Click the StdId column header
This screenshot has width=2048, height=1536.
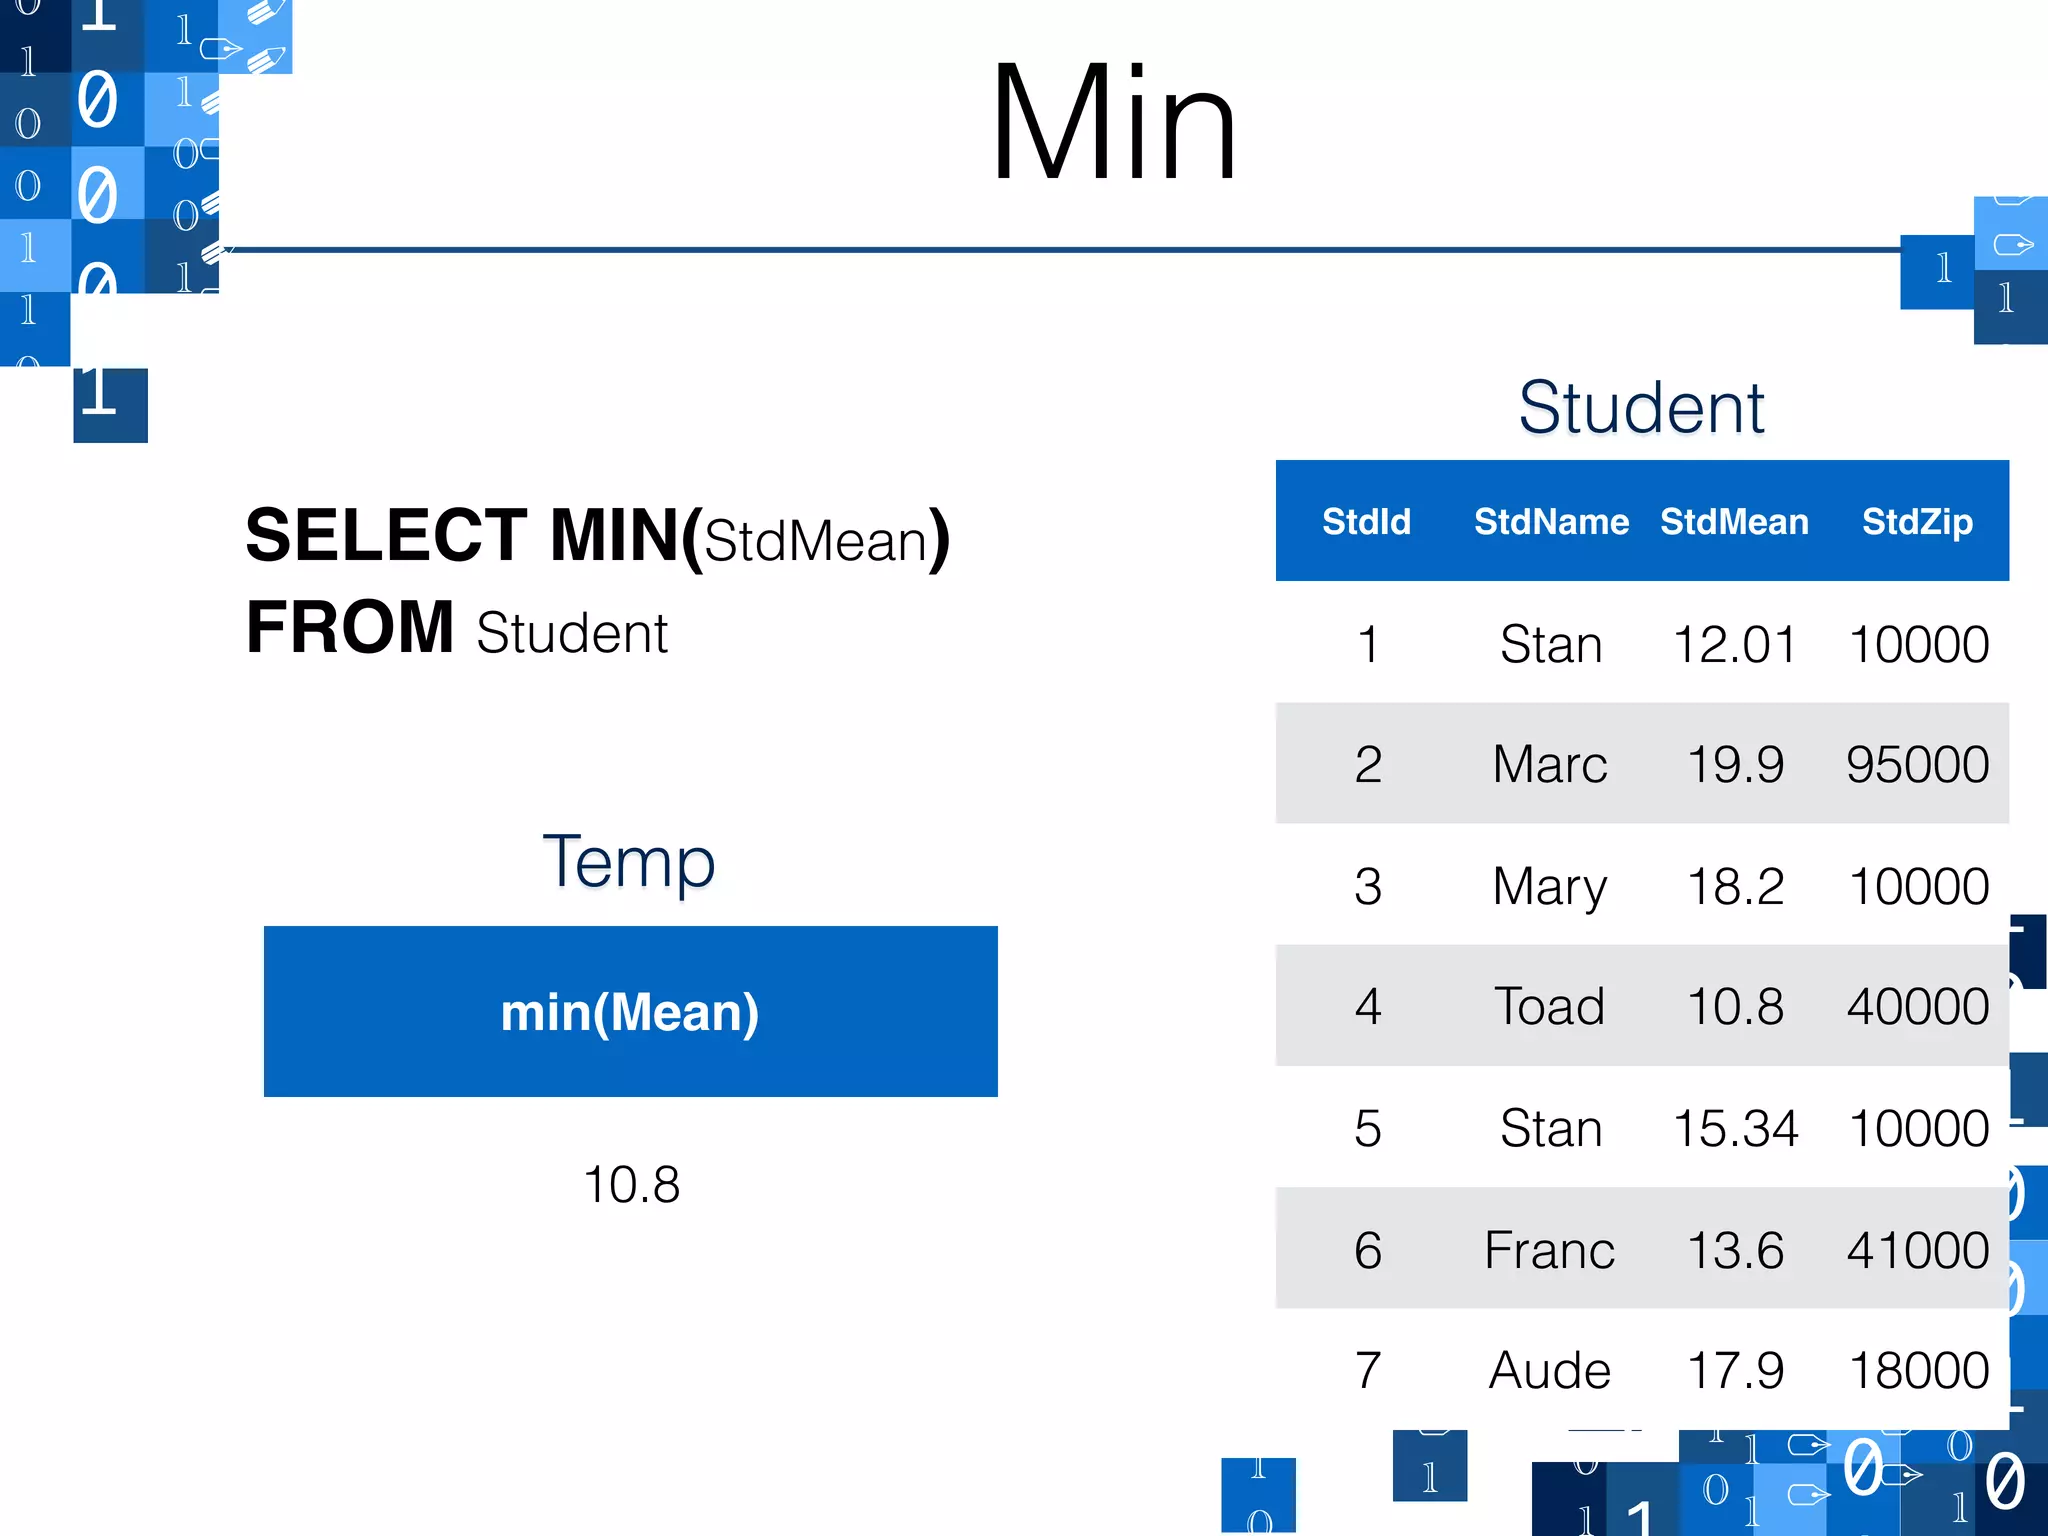click(1366, 522)
